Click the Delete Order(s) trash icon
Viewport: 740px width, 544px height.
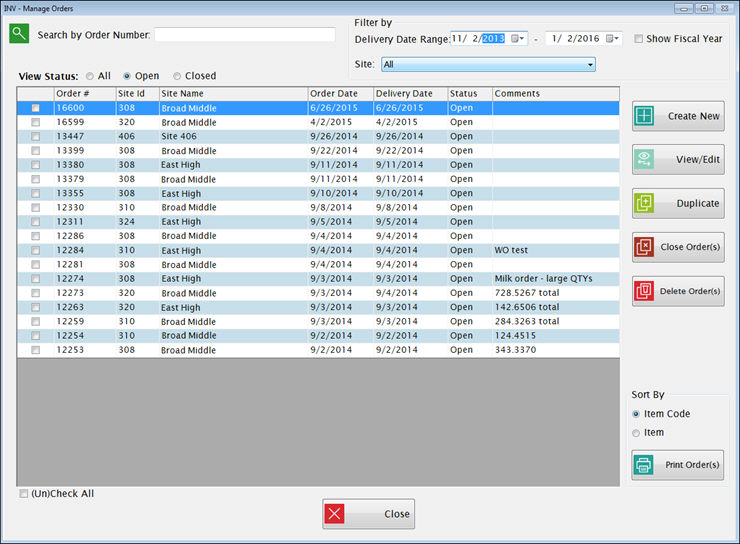pyautogui.click(x=645, y=291)
